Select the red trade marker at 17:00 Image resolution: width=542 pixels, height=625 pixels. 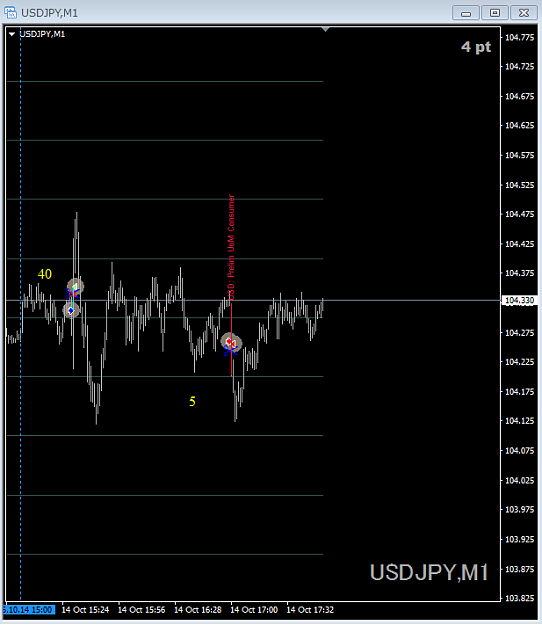pos(231,342)
